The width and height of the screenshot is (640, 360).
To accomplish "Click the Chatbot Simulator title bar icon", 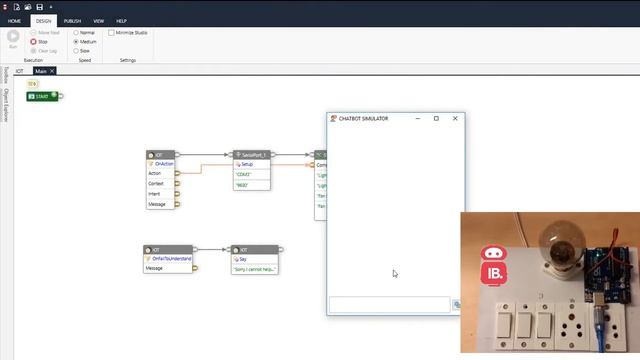I will pos(333,118).
